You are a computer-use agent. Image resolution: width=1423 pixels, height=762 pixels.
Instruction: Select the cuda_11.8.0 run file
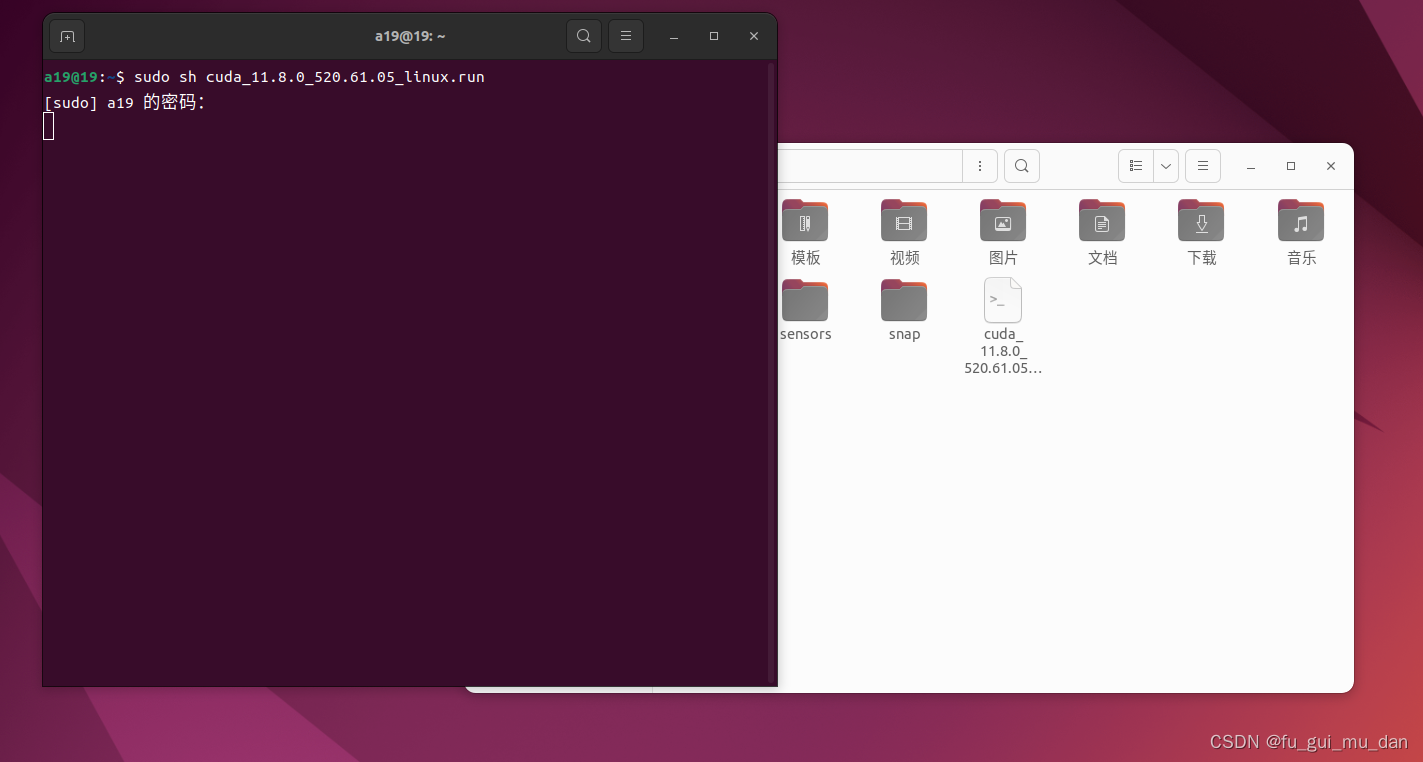tap(1003, 326)
